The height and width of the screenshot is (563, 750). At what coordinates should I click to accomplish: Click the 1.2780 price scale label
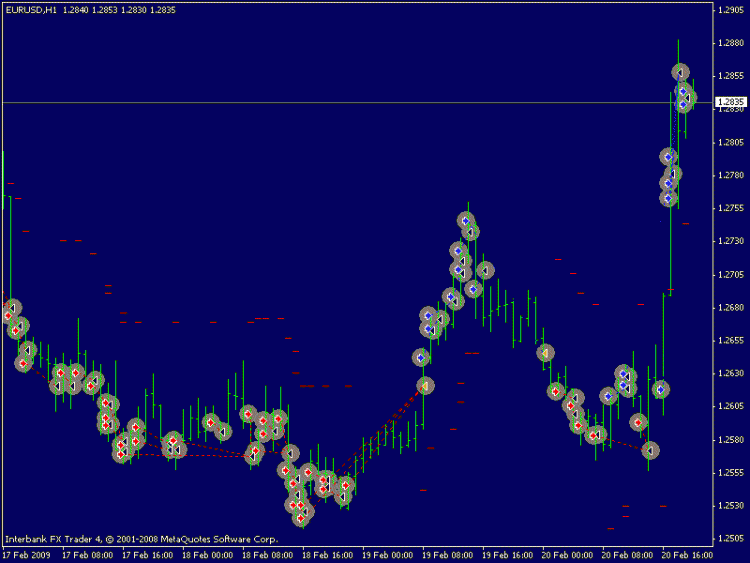731,176
